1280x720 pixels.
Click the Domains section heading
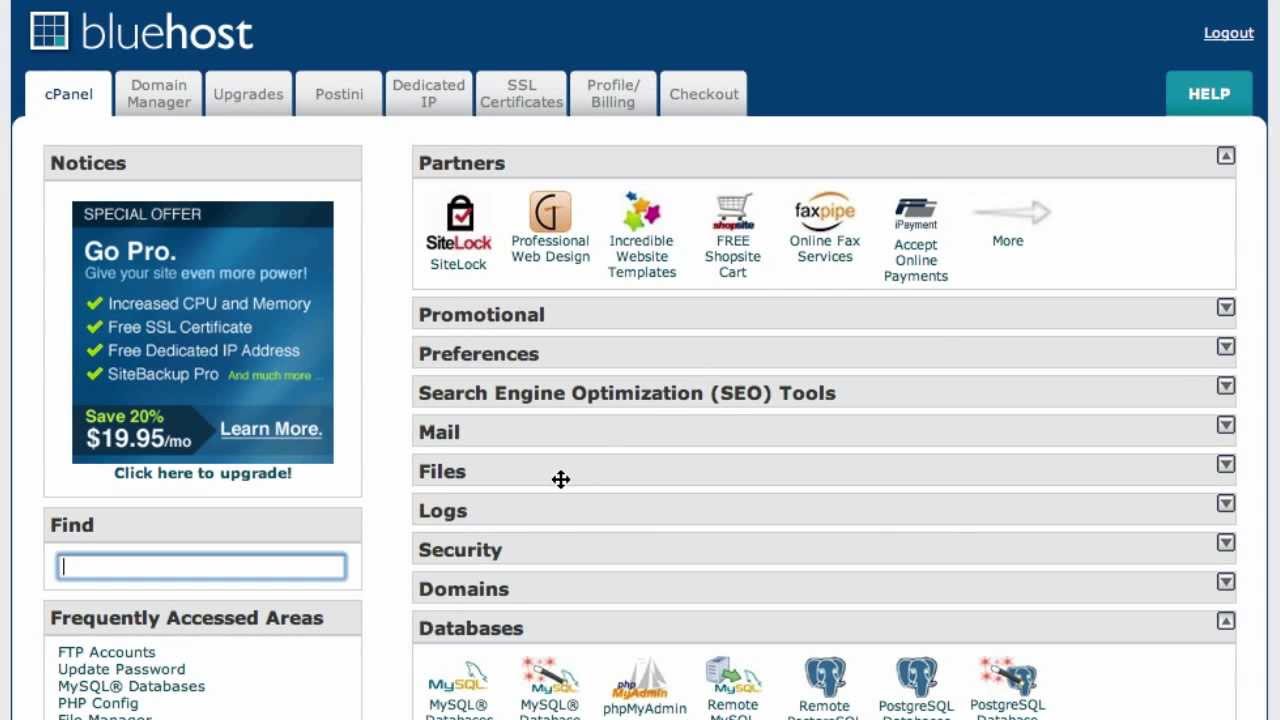pos(463,589)
